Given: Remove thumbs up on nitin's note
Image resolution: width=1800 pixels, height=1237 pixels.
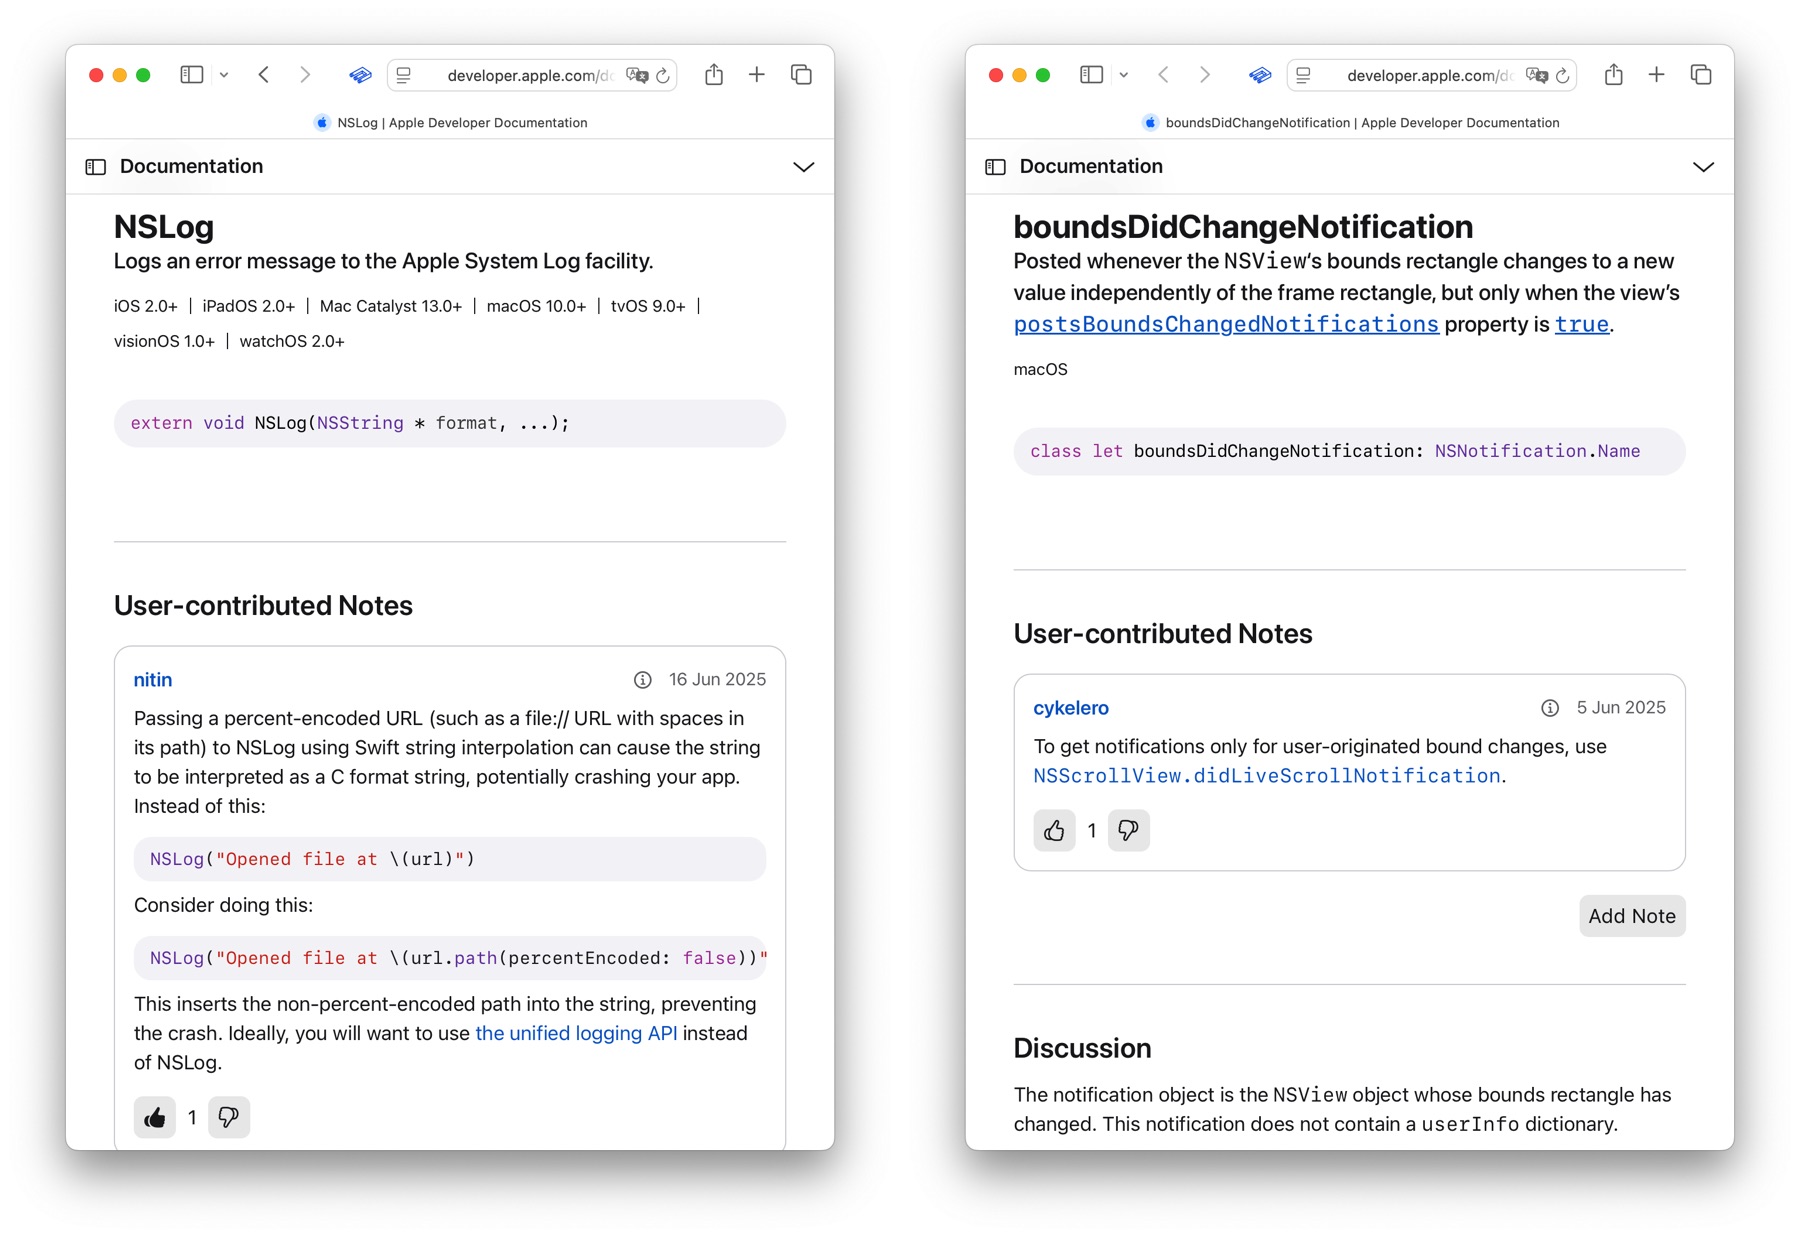Looking at the screenshot, I should pyautogui.click(x=155, y=1117).
